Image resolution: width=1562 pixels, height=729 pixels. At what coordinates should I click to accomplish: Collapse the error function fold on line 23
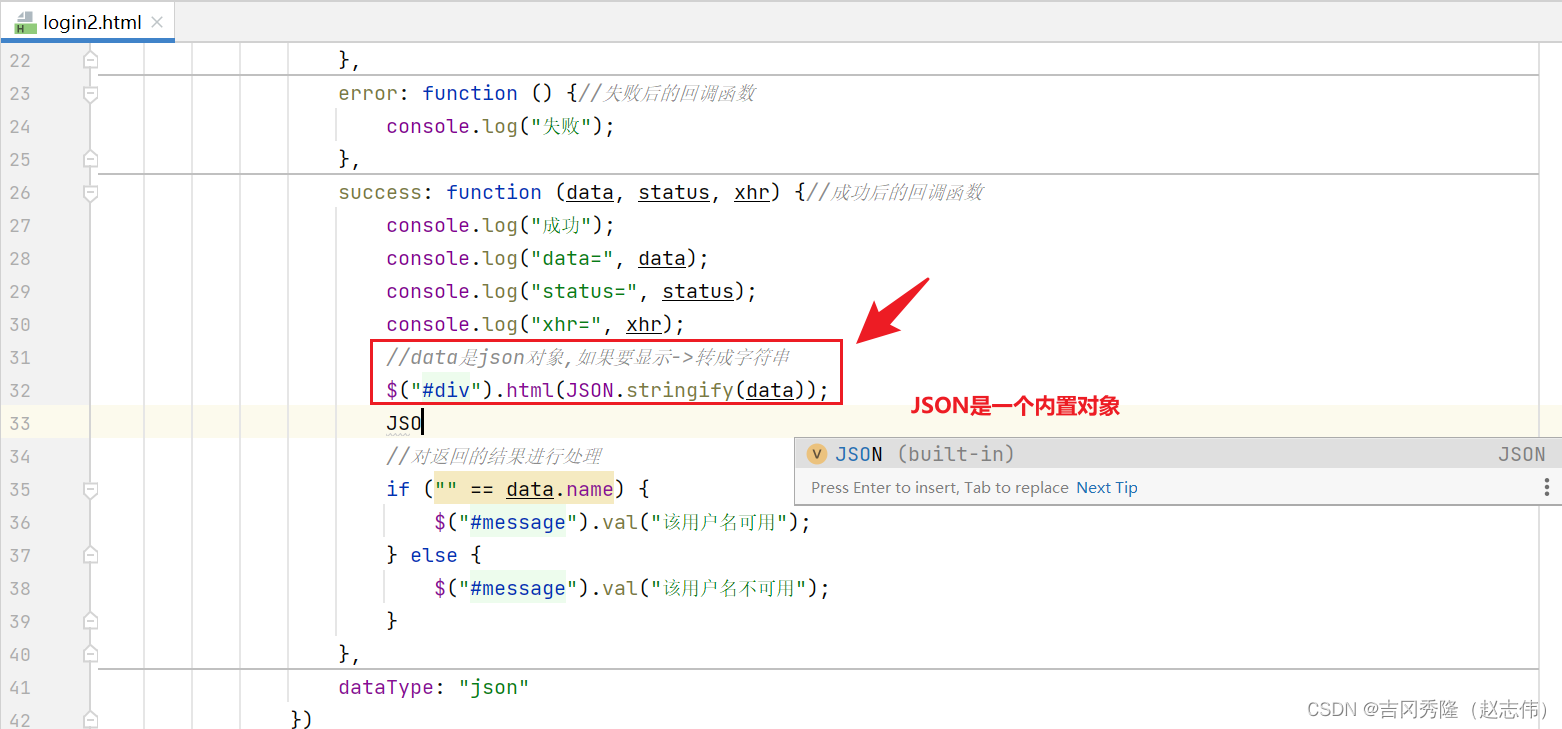(91, 94)
